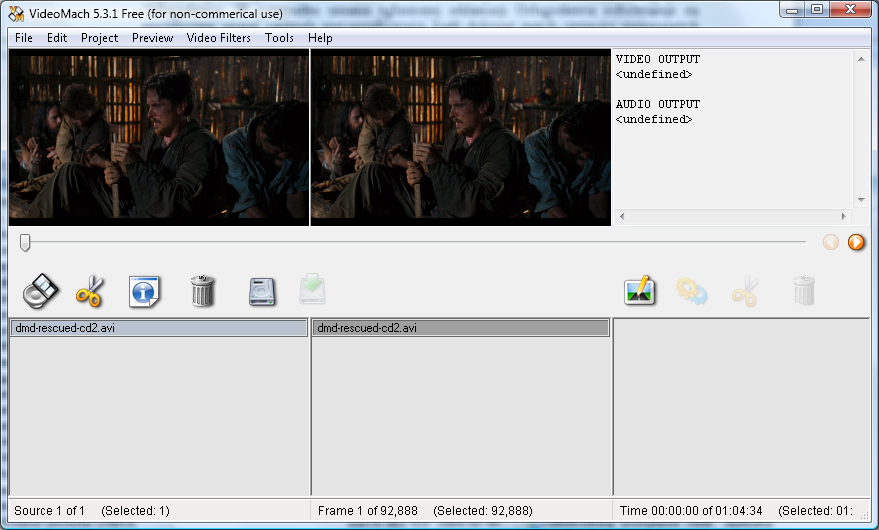Image resolution: width=879 pixels, height=530 pixels.
Task: Click the hard drive save icon
Action: [262, 292]
